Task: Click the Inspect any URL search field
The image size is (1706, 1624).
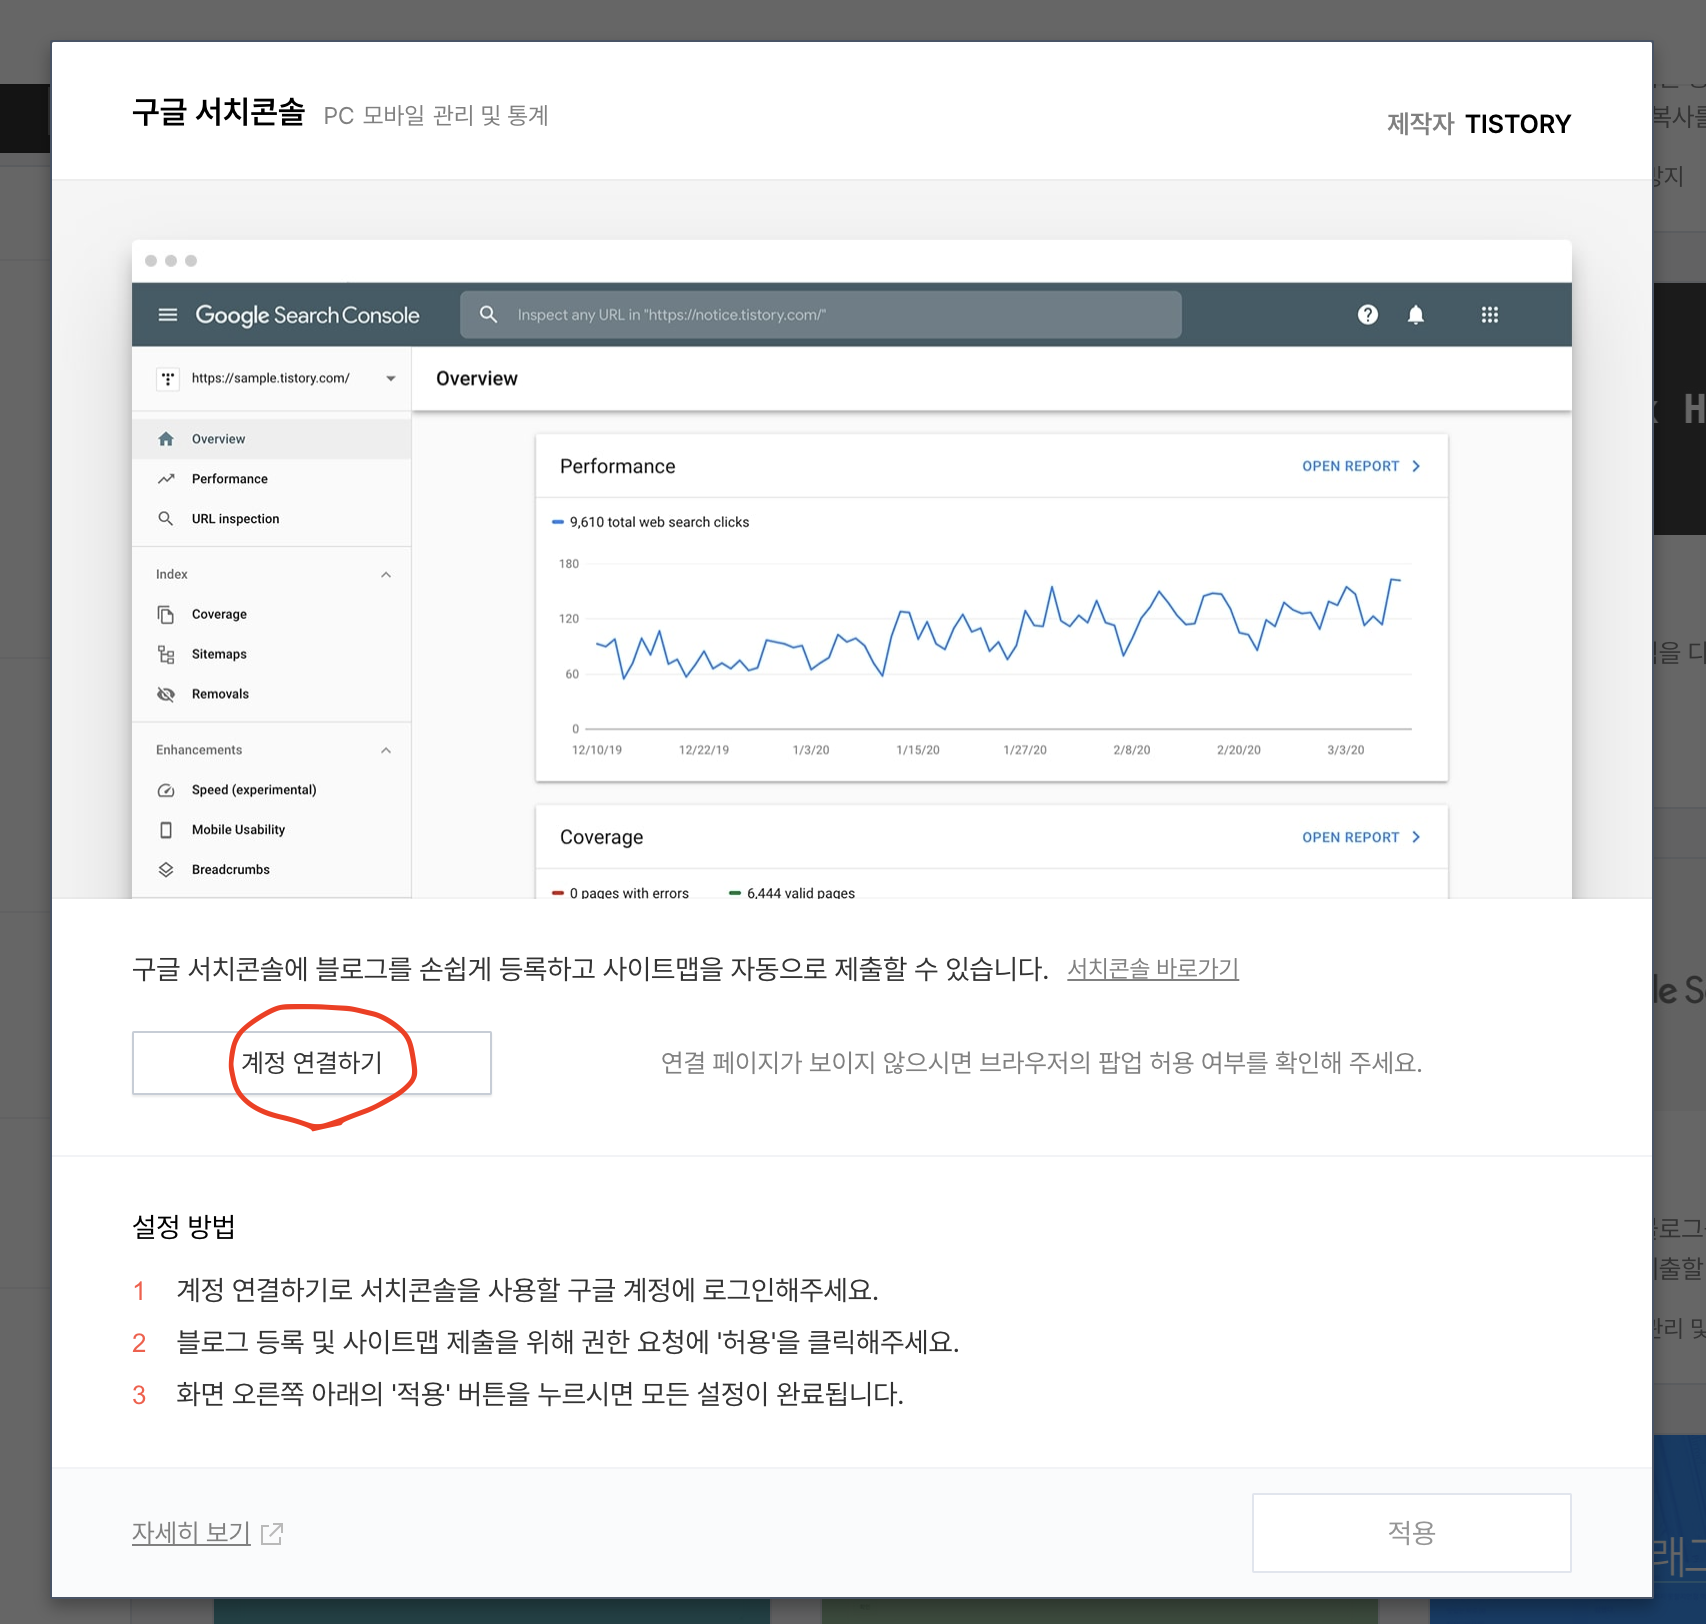Action: click(x=820, y=315)
